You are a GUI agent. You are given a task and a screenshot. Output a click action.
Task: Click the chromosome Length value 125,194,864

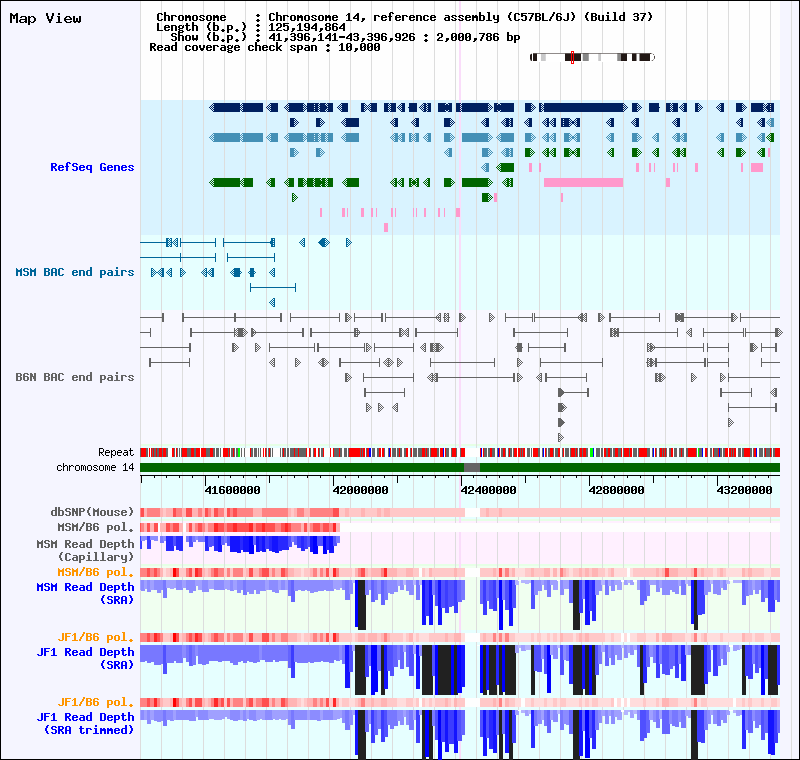[x=307, y=27]
